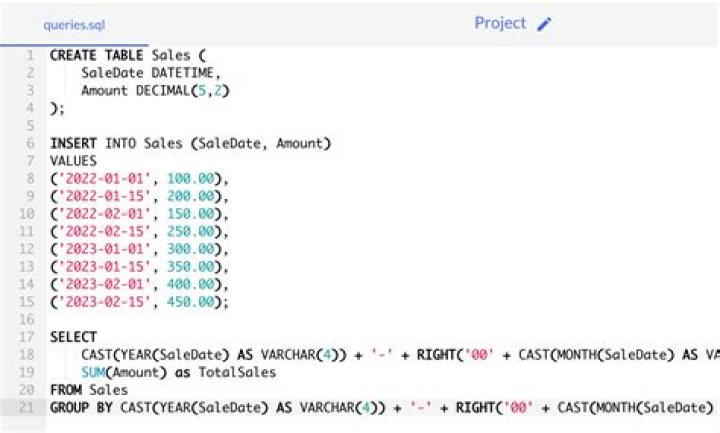Click line number 17 in the gutter
Viewport: 720px width, 433px height.
[x=28, y=337]
